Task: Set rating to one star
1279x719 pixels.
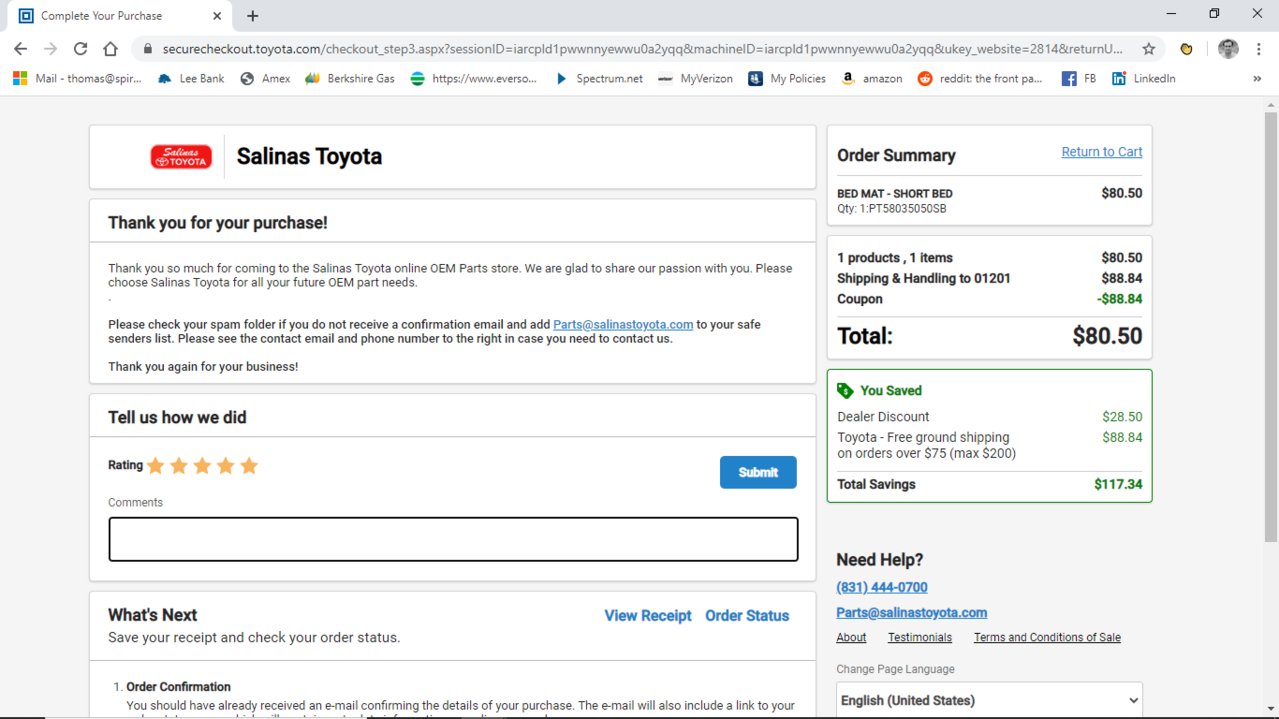Action: 155,465
